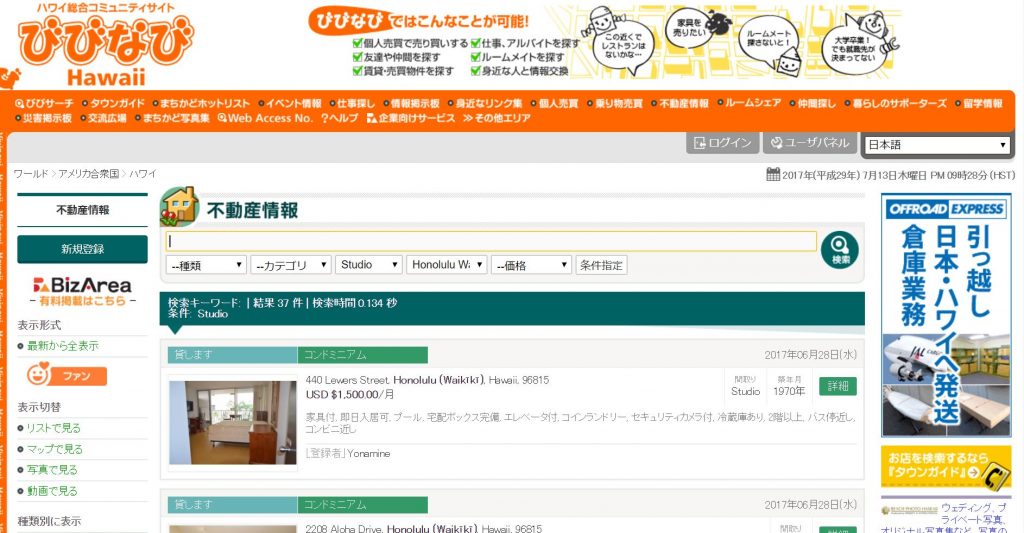
Task: Open ルームシェア menu link
Action: pos(749,103)
